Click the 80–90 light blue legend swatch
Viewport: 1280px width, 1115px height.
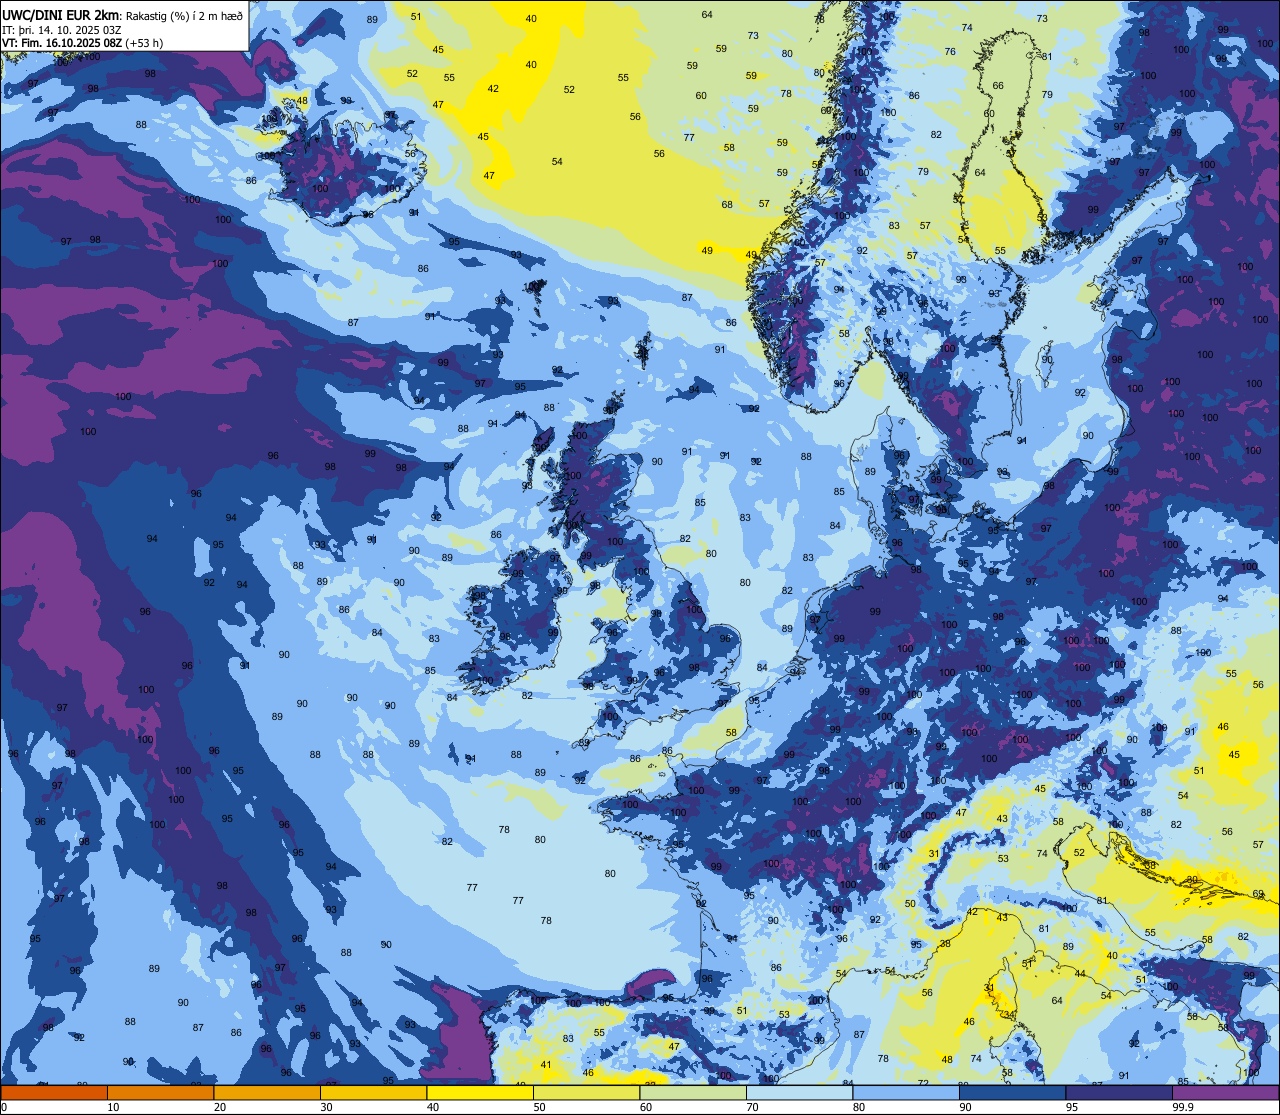point(906,1093)
